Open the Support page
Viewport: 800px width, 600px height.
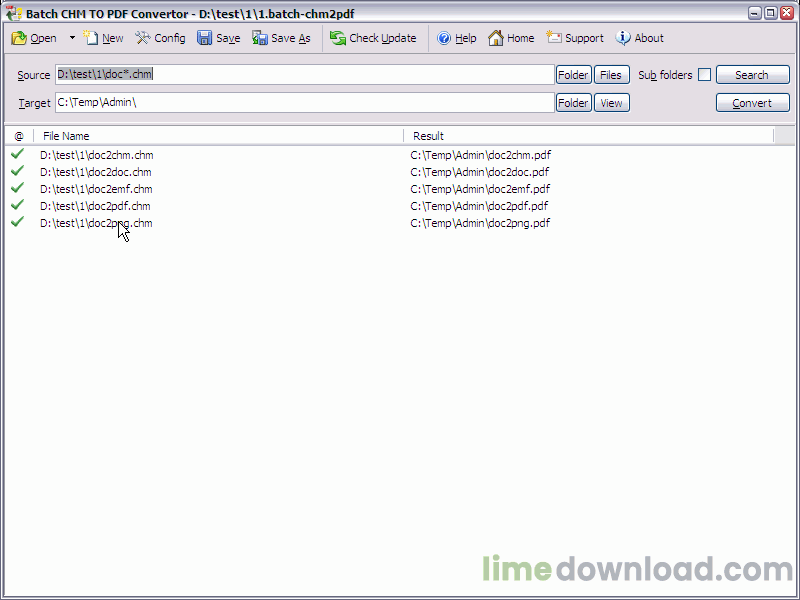pyautogui.click(x=575, y=38)
